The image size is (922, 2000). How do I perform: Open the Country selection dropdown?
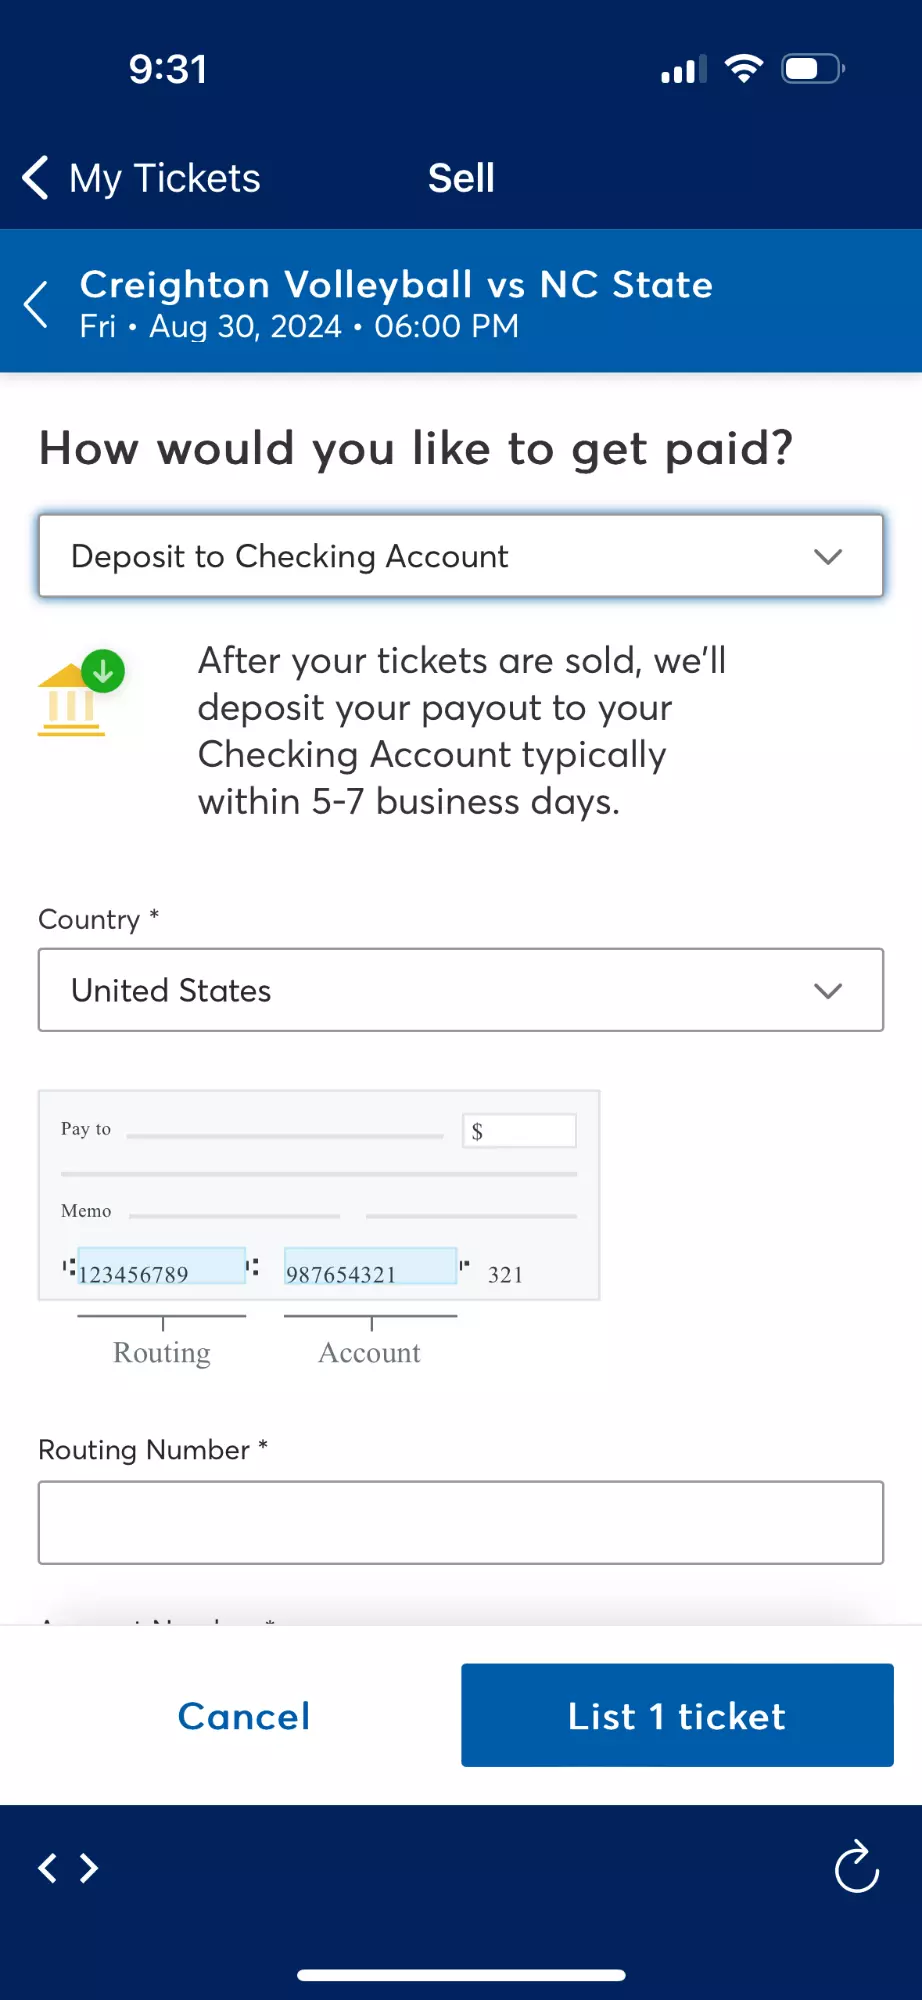(460, 990)
